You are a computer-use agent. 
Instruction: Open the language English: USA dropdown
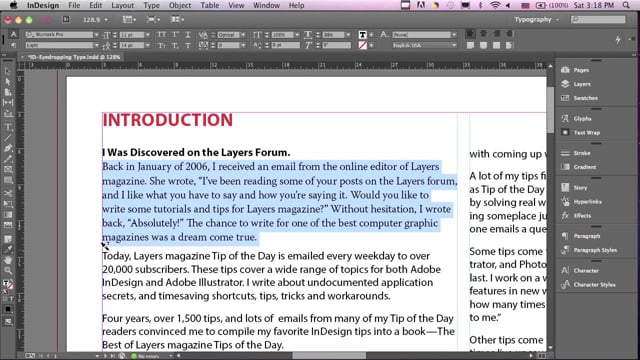(454, 45)
